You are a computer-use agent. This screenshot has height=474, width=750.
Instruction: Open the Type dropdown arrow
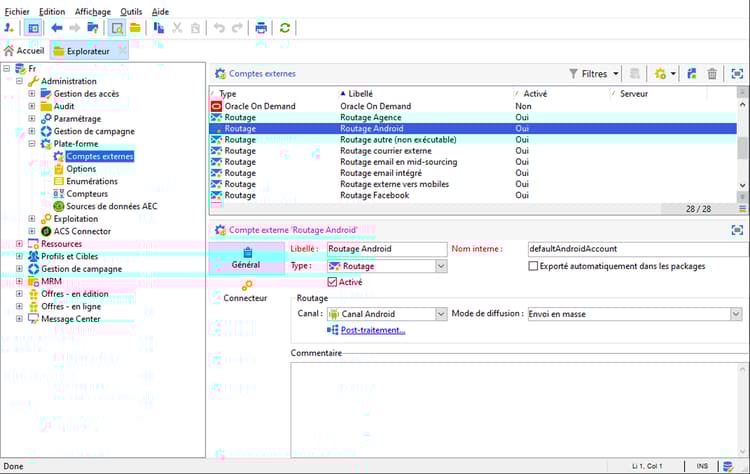point(441,266)
